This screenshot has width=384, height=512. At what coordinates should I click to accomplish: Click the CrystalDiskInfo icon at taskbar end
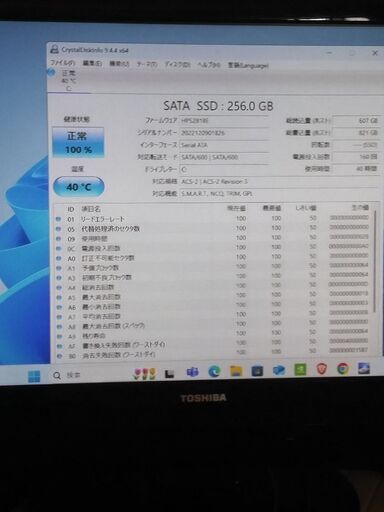pyautogui.click(x=364, y=368)
